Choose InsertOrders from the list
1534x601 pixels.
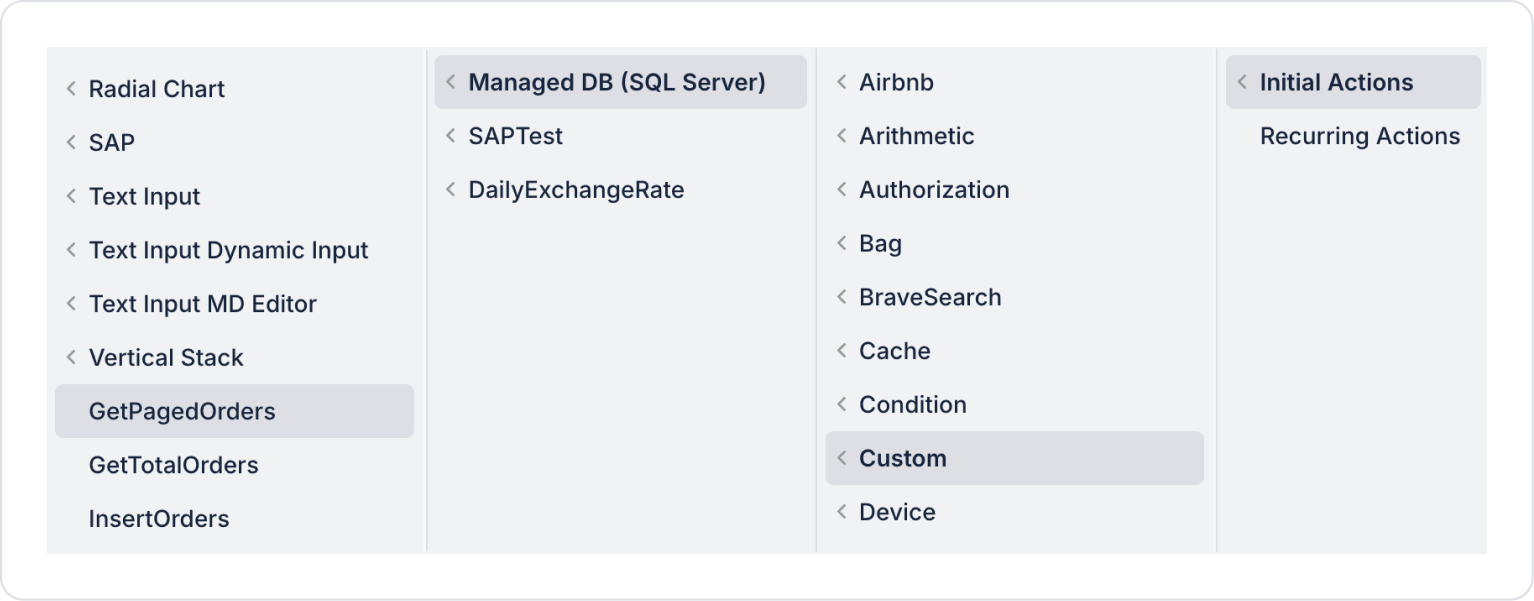point(159,519)
